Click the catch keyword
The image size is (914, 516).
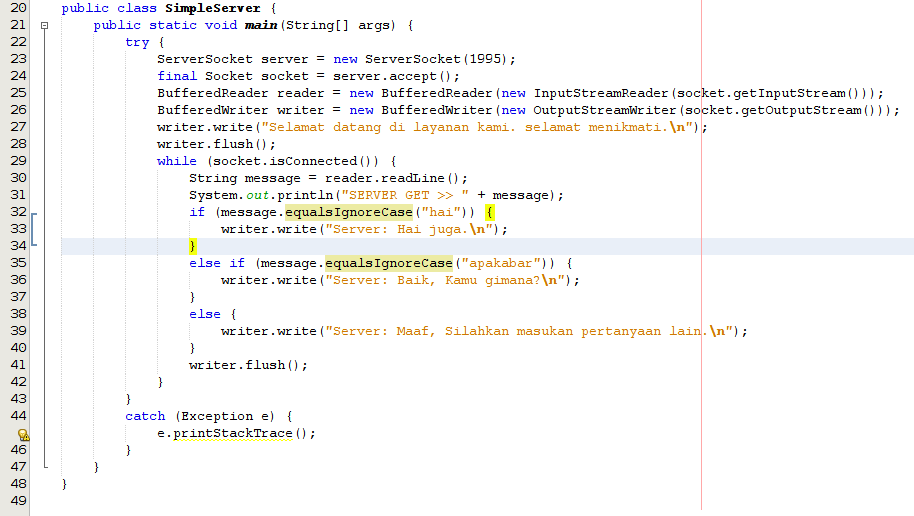[145, 416]
